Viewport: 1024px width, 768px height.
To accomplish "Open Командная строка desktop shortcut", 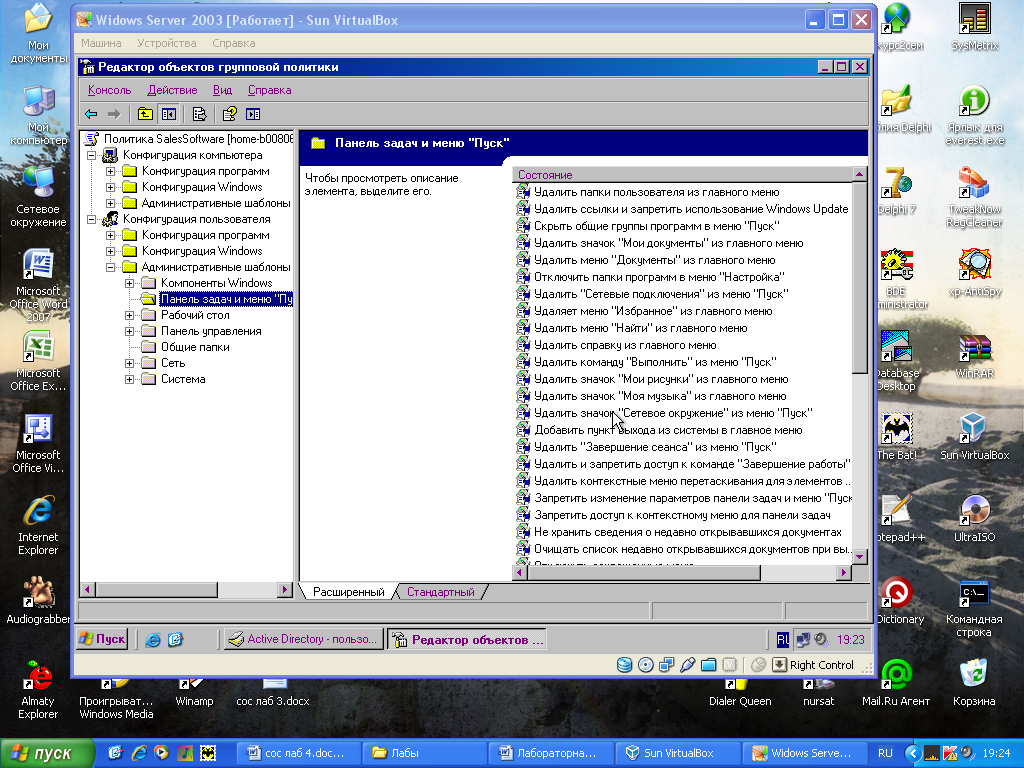I will tap(974, 608).
